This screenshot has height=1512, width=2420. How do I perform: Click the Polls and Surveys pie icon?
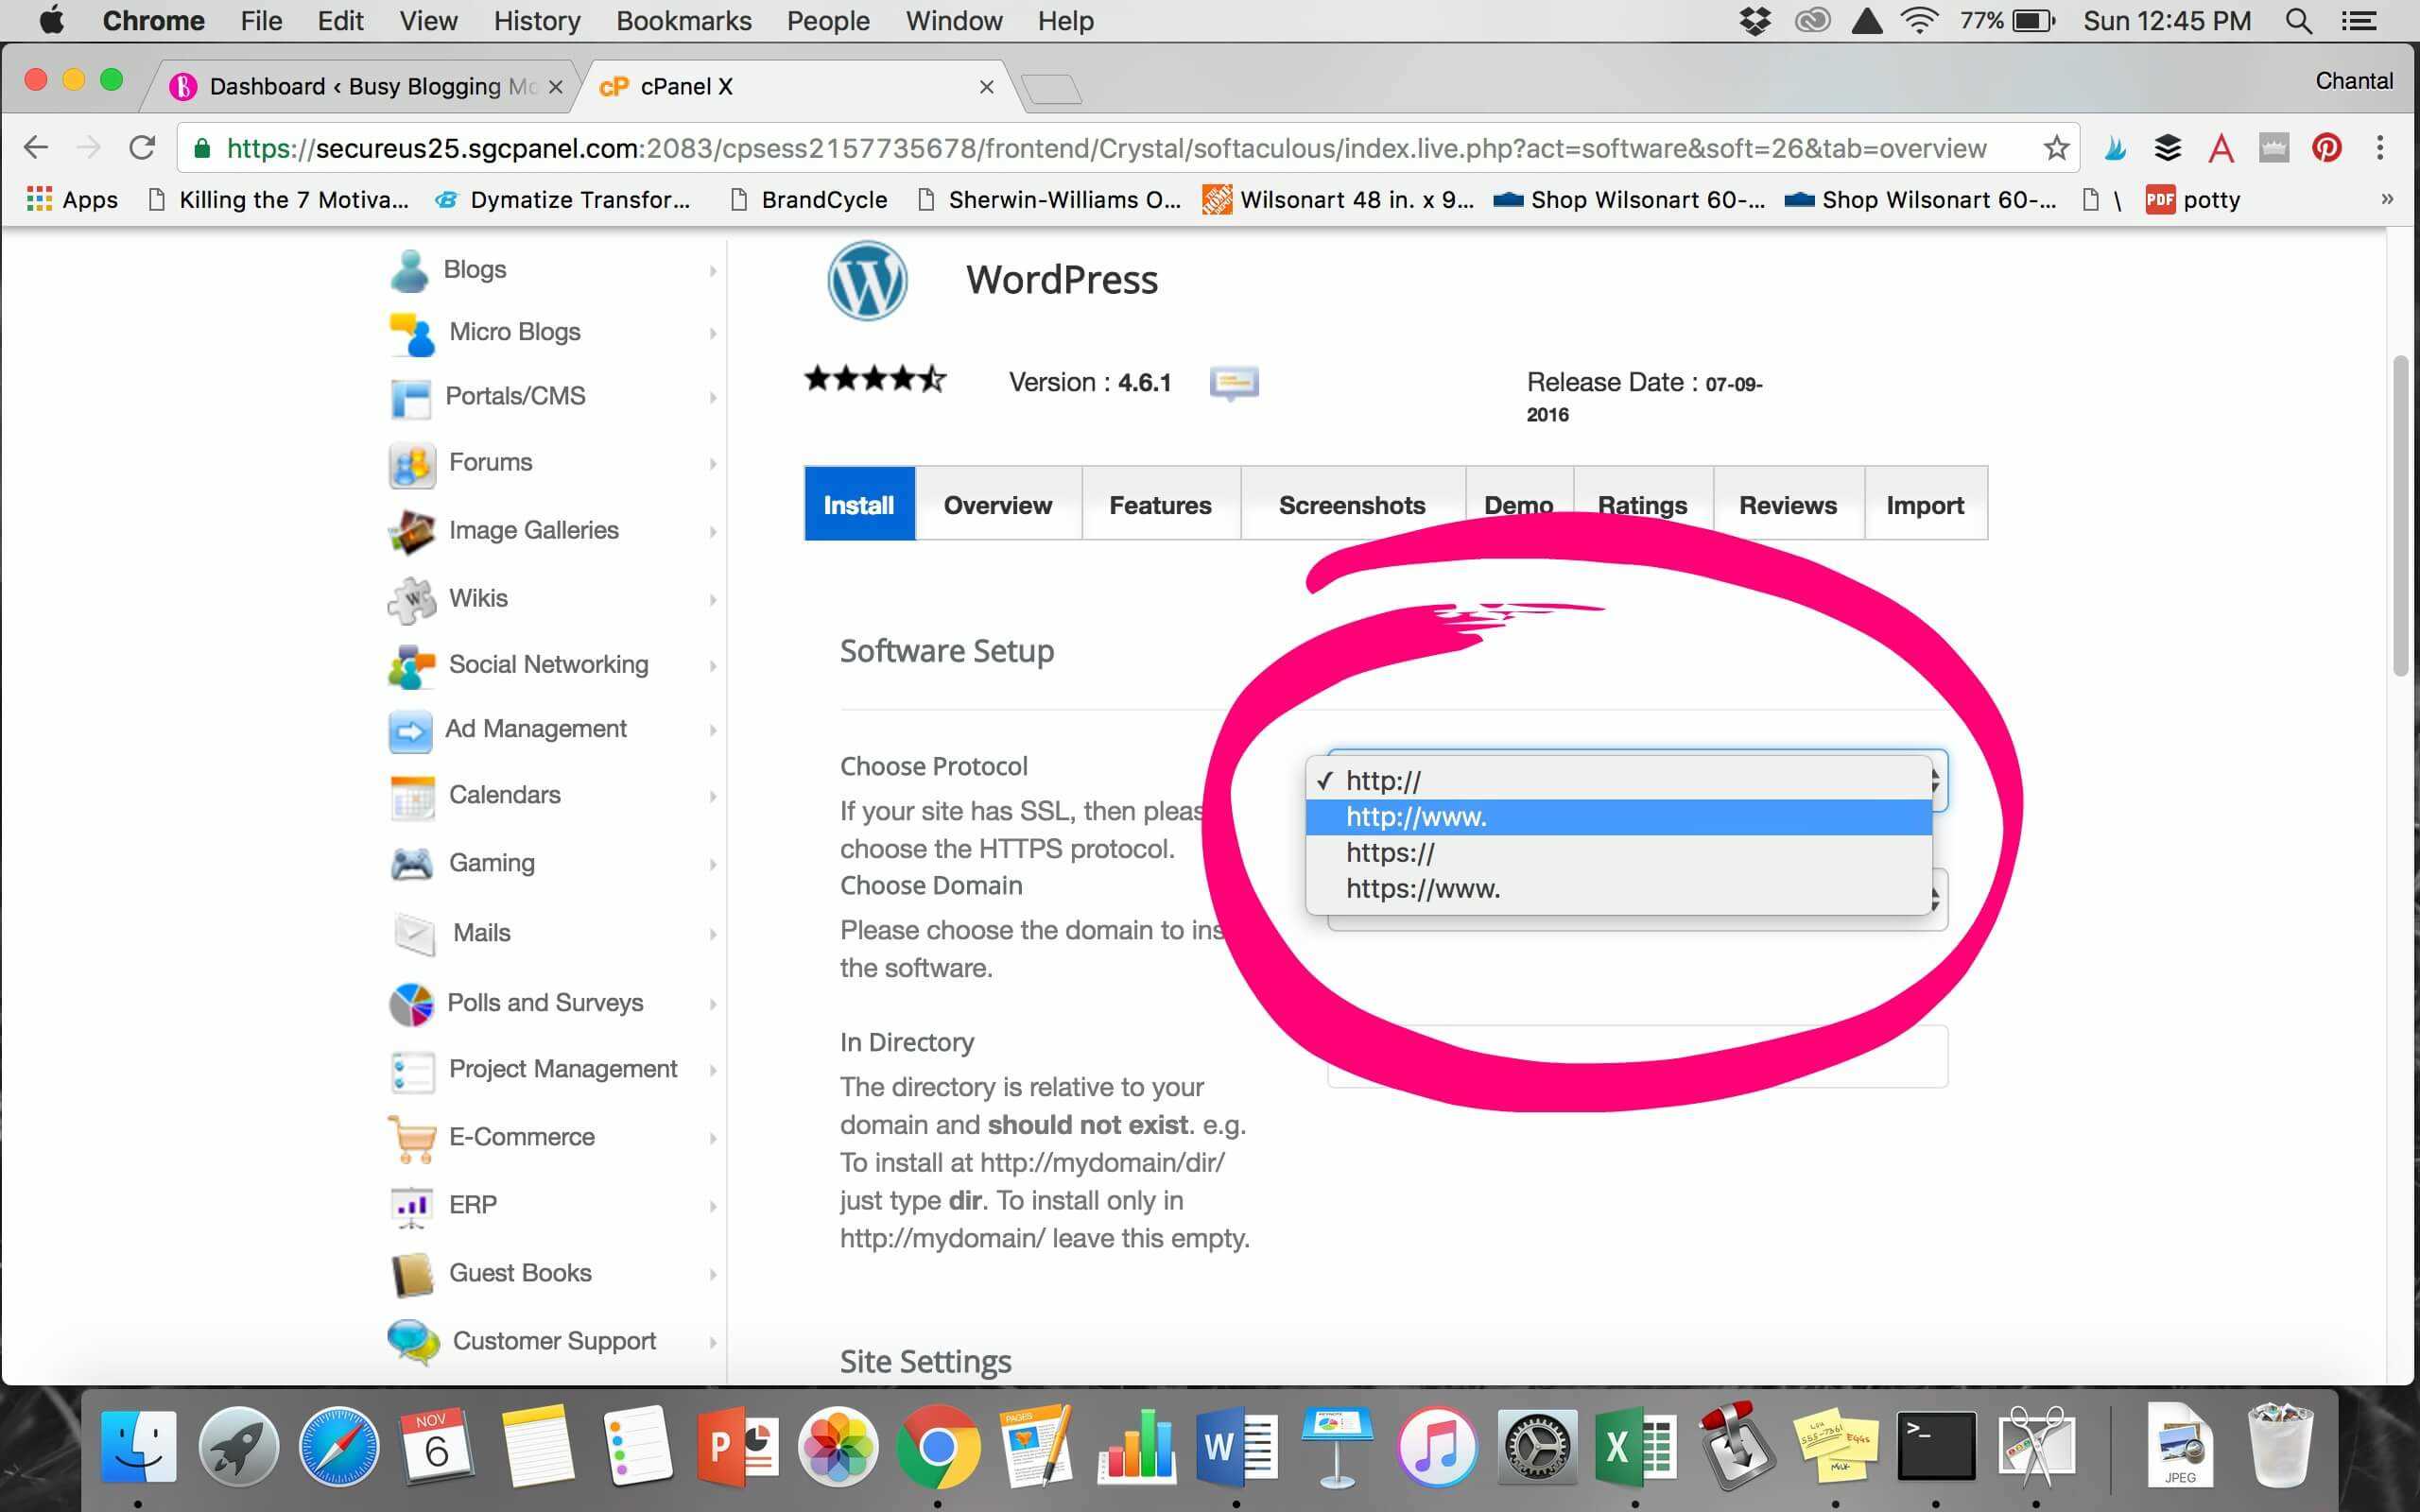pos(411,1004)
